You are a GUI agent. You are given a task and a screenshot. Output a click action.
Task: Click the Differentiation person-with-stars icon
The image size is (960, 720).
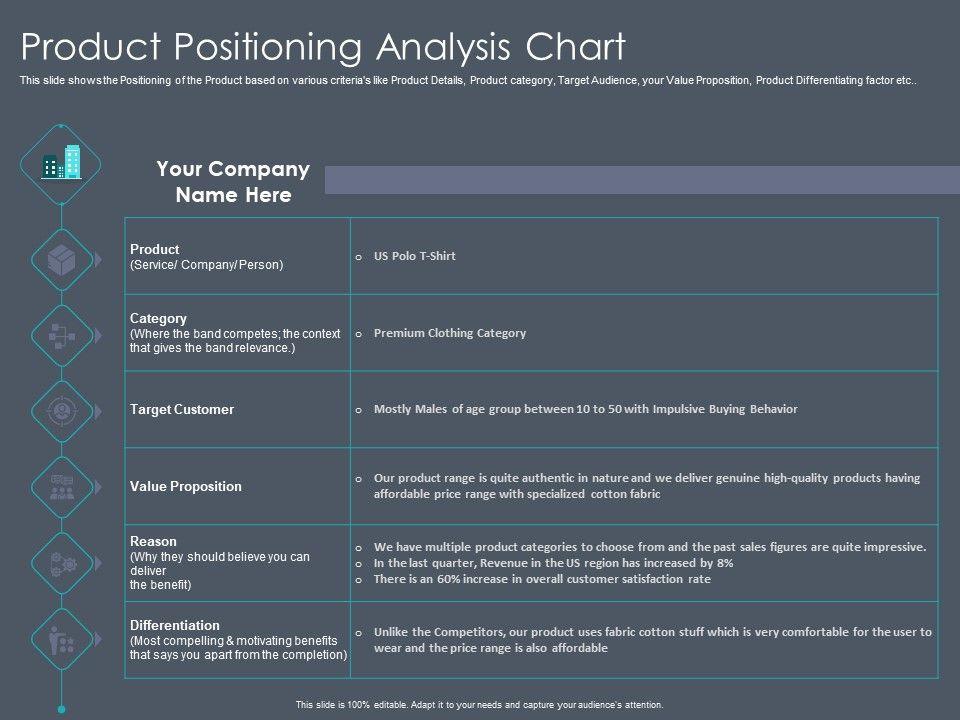pyautogui.click(x=61, y=638)
